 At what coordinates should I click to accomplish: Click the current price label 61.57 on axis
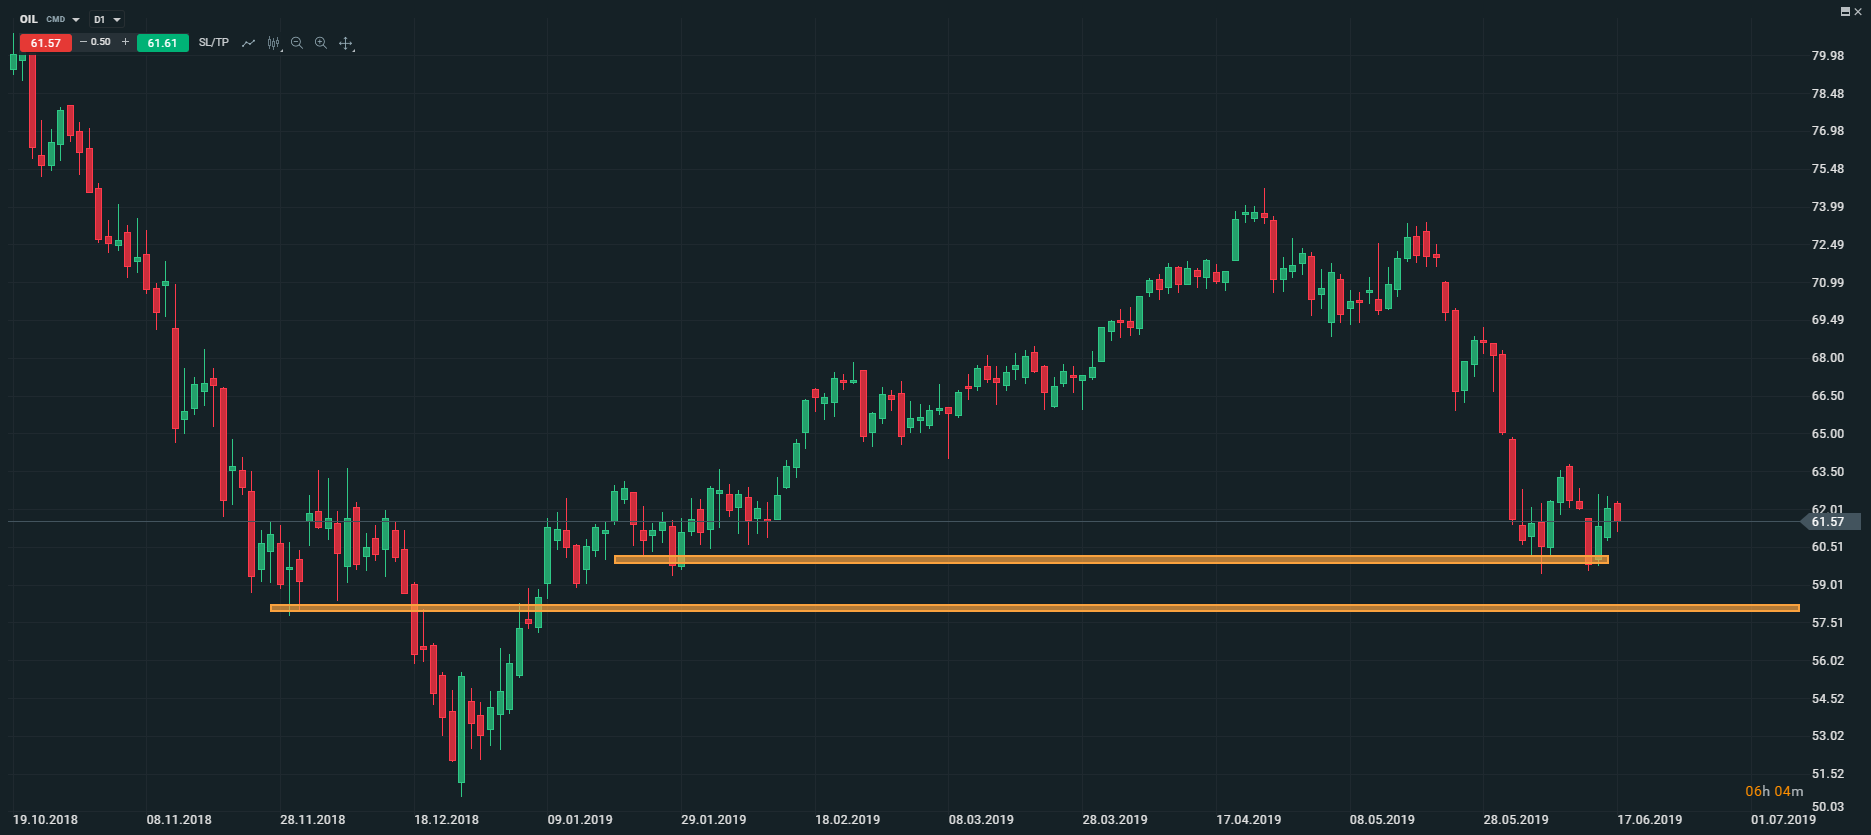pos(1828,522)
